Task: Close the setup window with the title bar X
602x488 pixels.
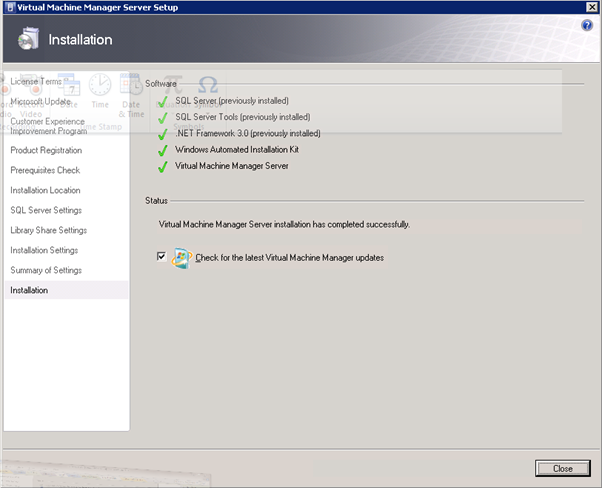Action: tap(592, 7)
